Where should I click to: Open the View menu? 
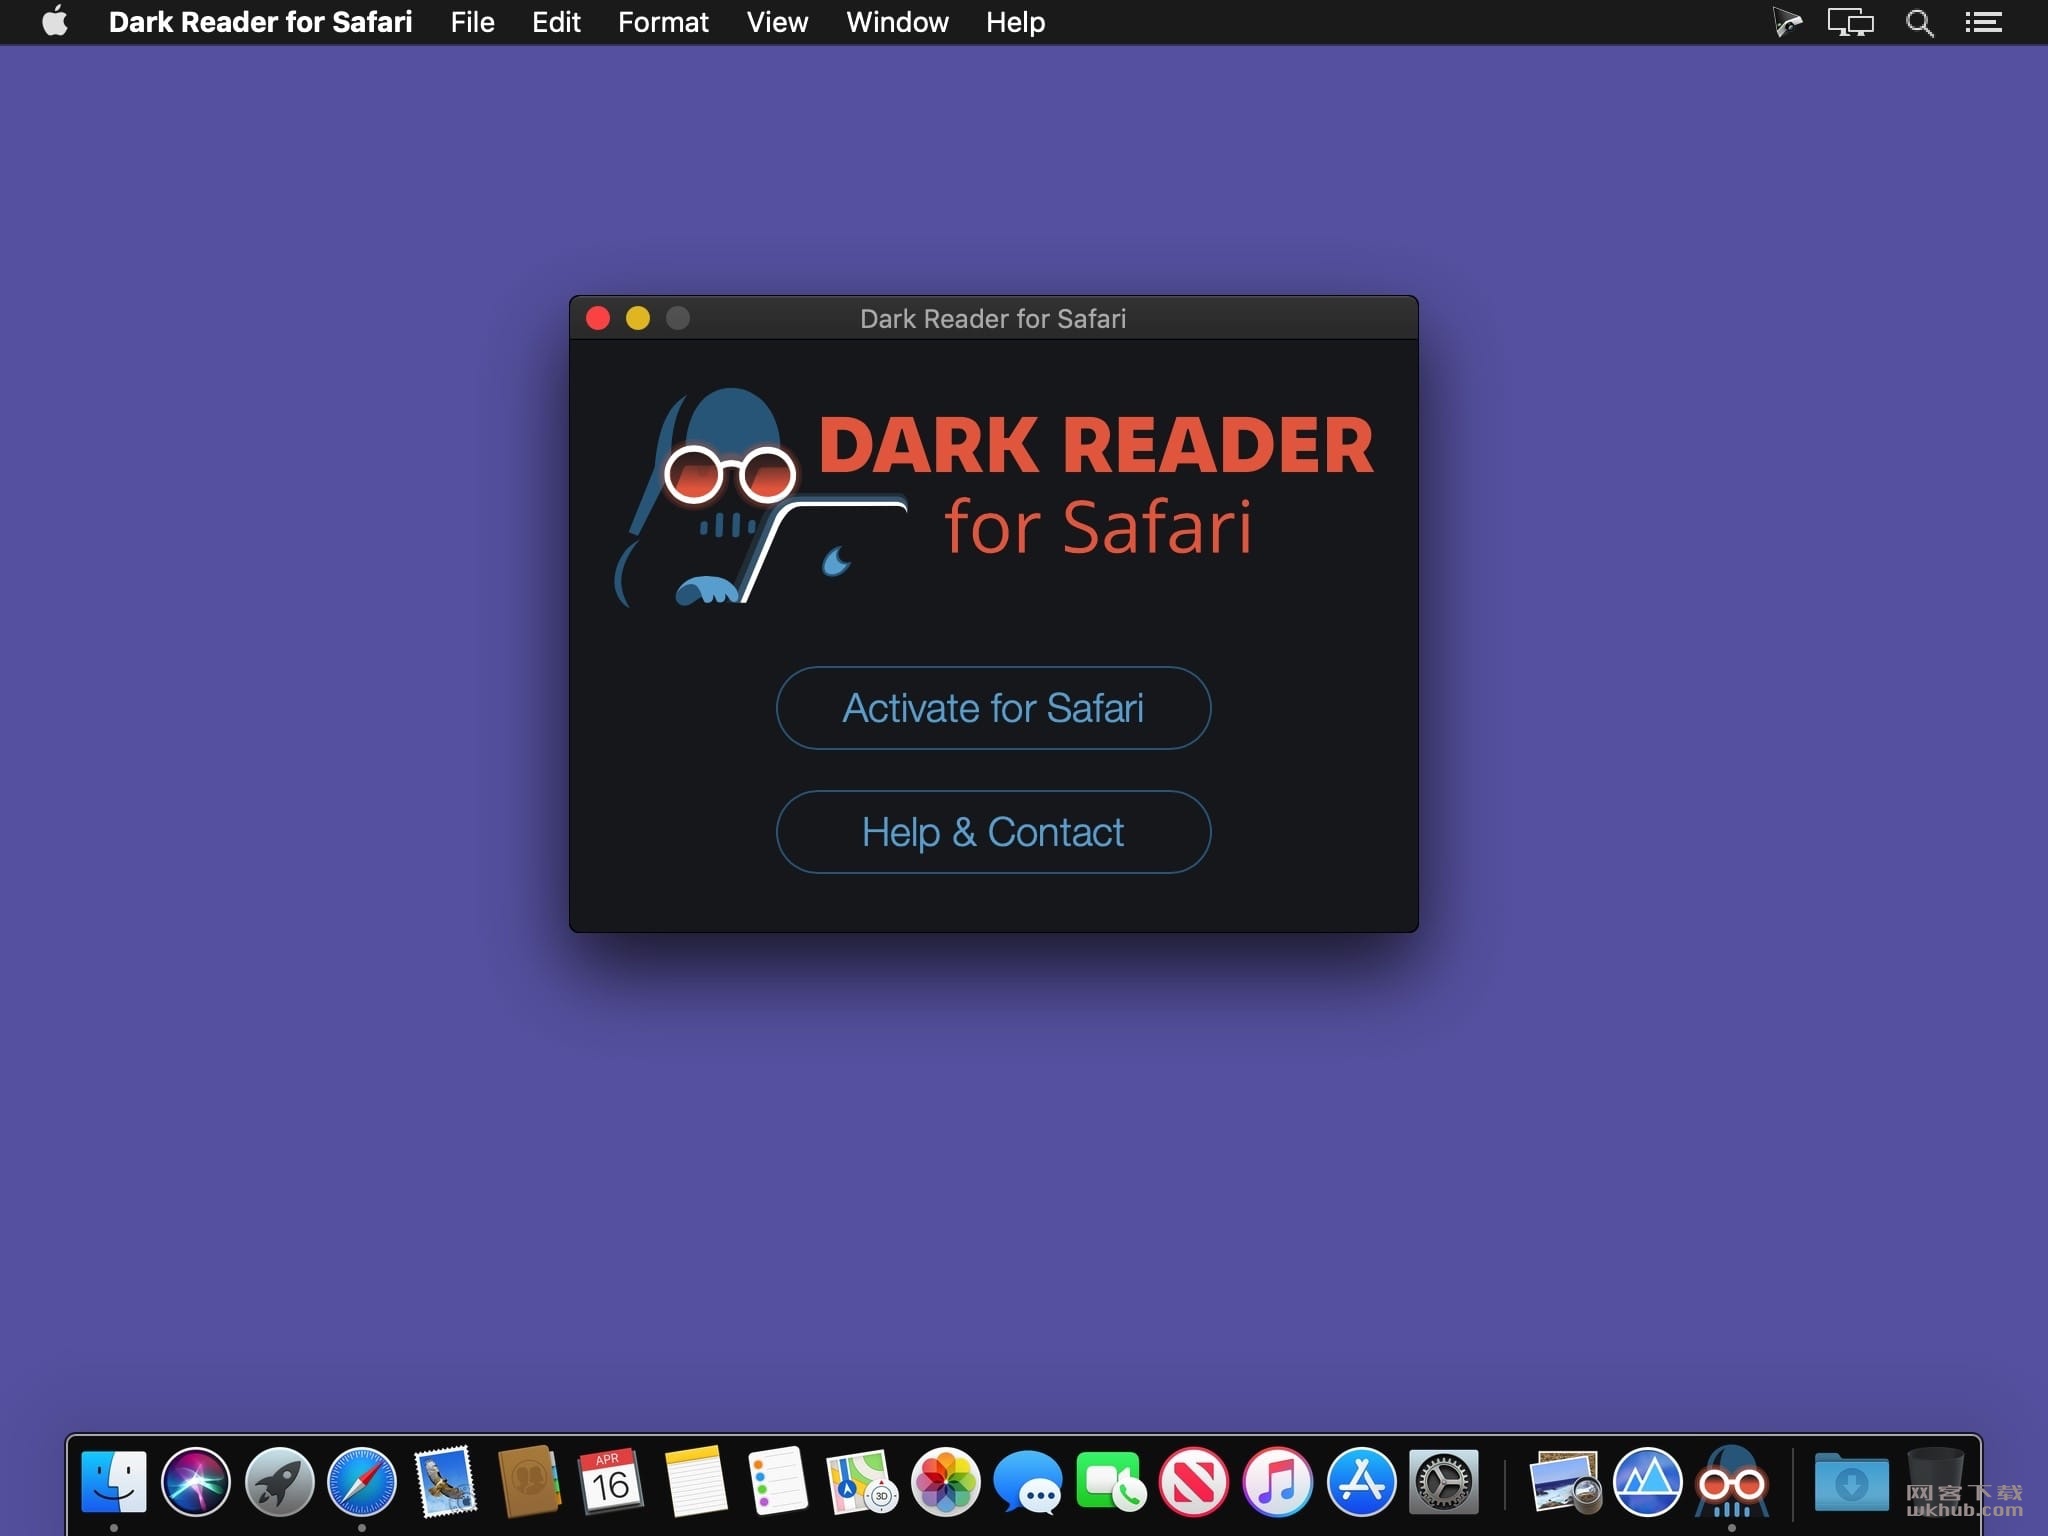pos(777,22)
